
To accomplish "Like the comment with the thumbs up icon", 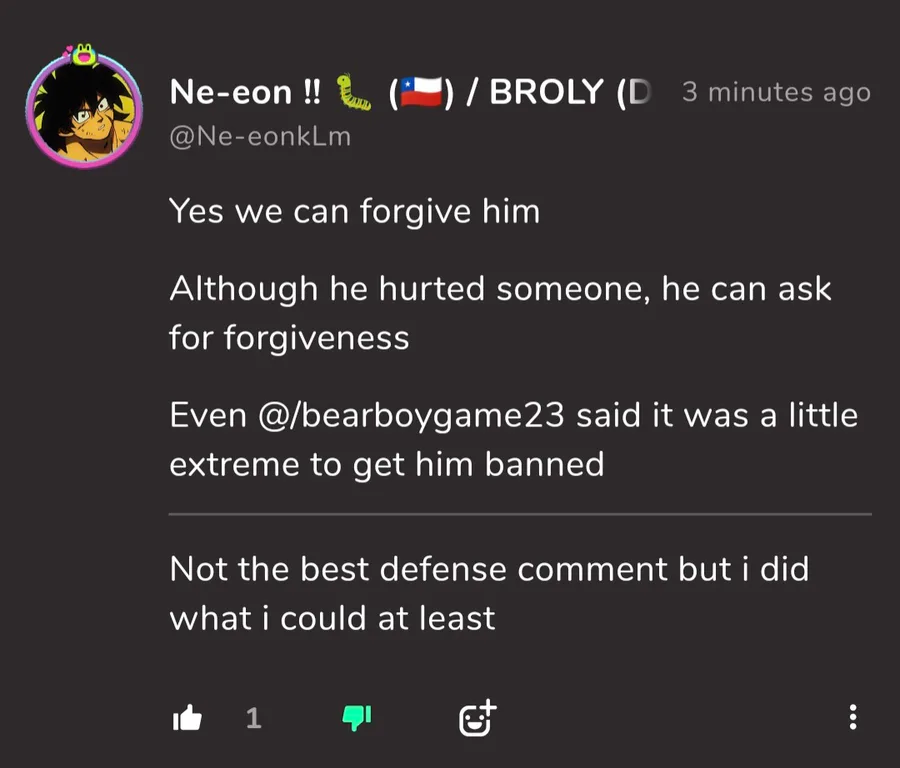I will [x=187, y=717].
